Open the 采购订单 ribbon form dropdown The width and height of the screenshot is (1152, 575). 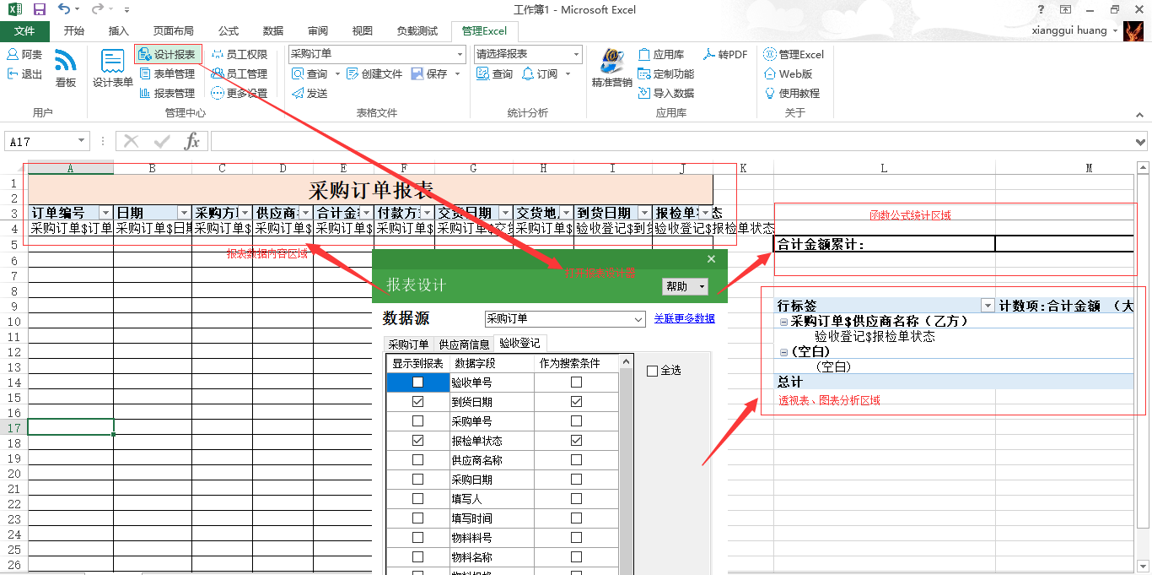point(460,54)
